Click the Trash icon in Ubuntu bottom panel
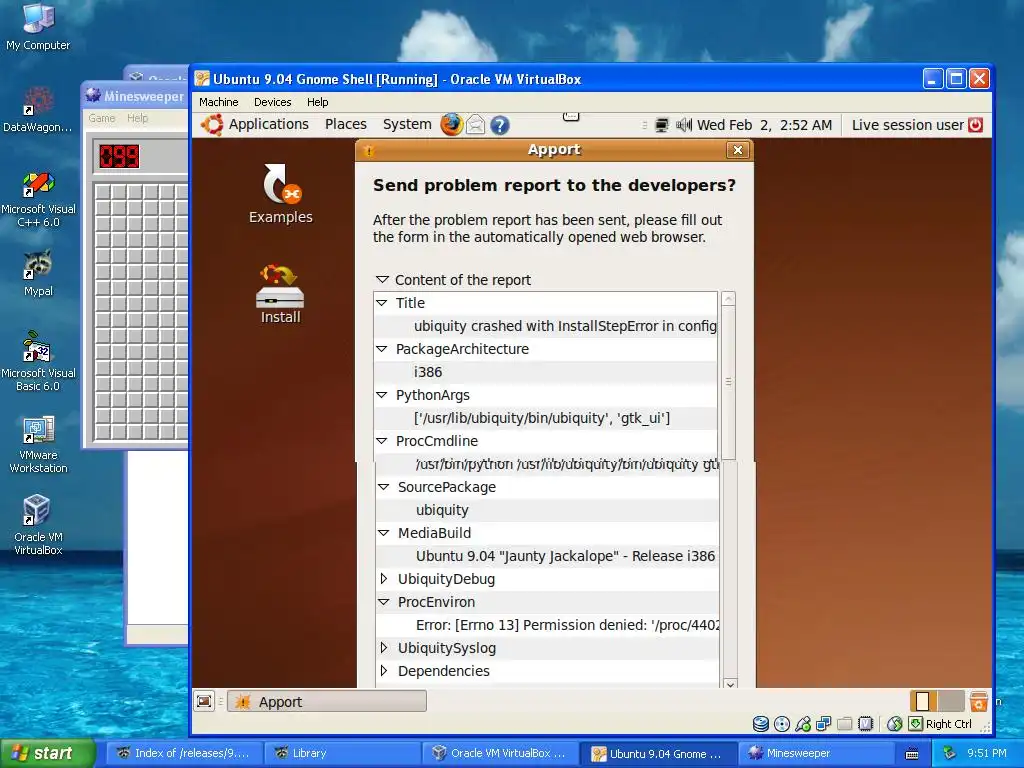Screen dimensions: 1024x768 pyautogui.click(x=978, y=701)
